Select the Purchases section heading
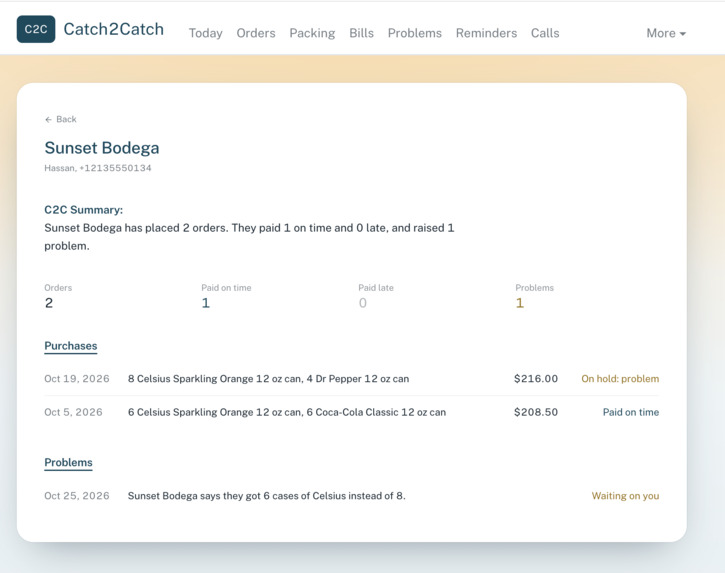Image resolution: width=725 pixels, height=573 pixels. (71, 346)
